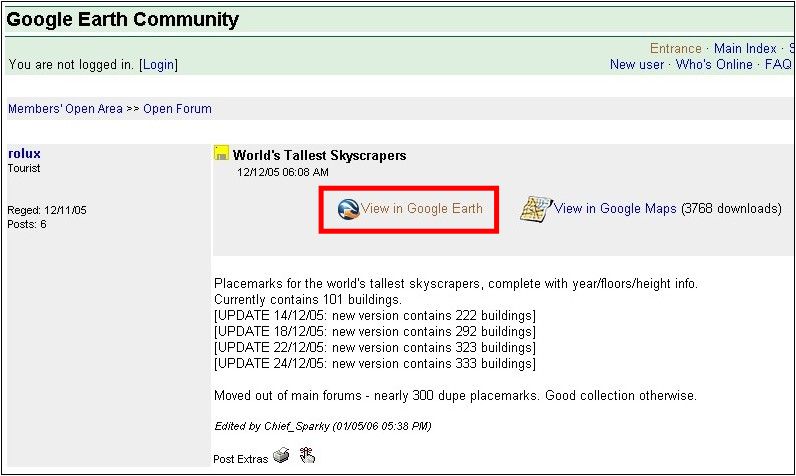
Task: Open the Main Index page
Action: pos(745,48)
